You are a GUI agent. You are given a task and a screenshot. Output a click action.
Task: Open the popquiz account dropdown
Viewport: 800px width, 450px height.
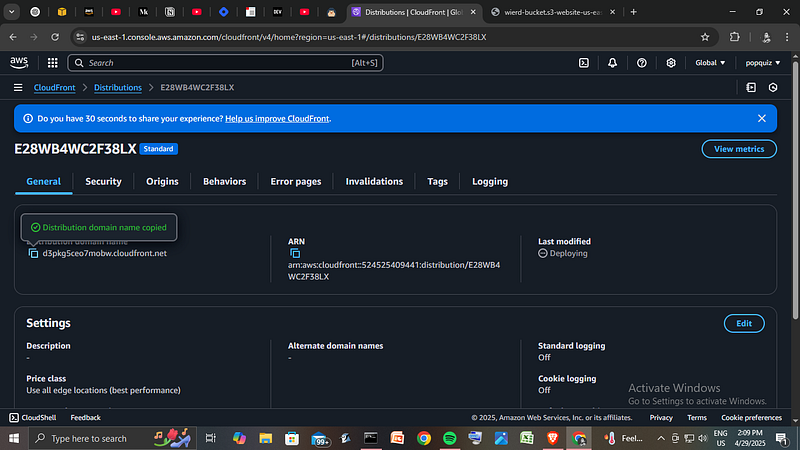pyautogui.click(x=763, y=63)
